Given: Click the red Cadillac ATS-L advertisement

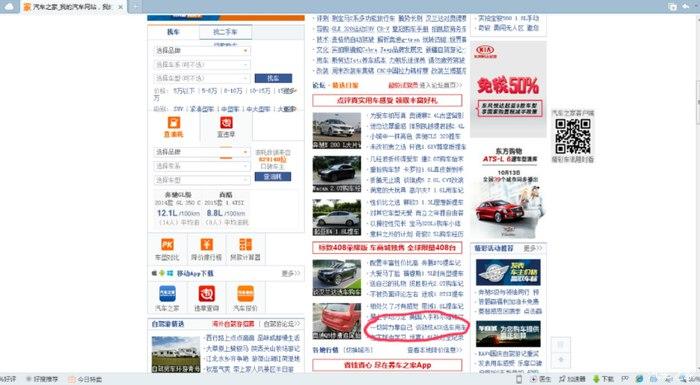Looking at the screenshot, I should [508, 192].
